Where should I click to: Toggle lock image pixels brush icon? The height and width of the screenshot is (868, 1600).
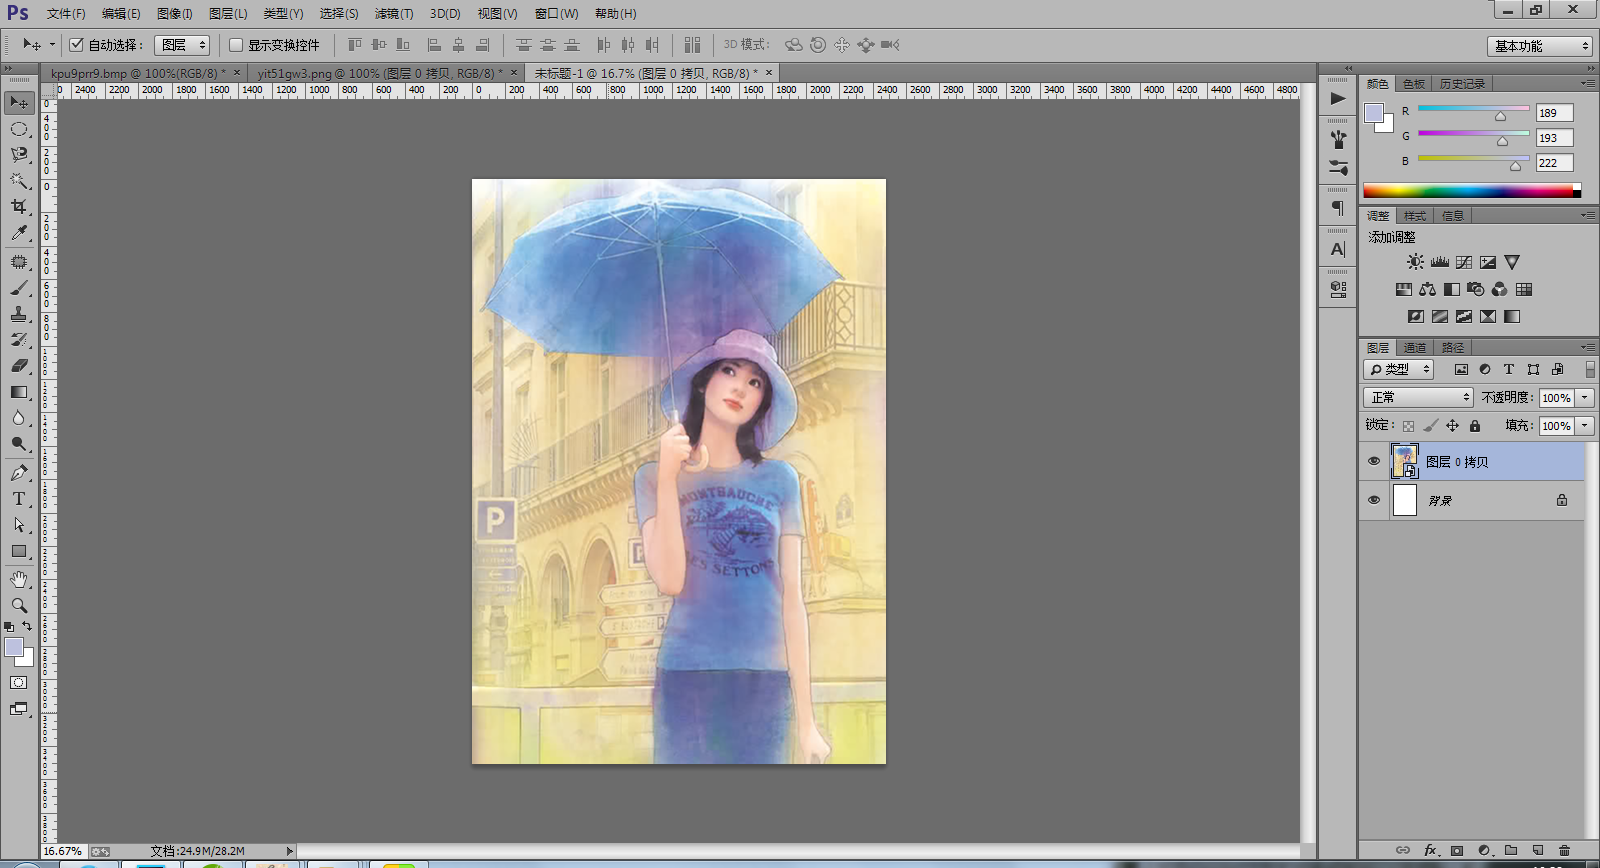(x=1430, y=426)
